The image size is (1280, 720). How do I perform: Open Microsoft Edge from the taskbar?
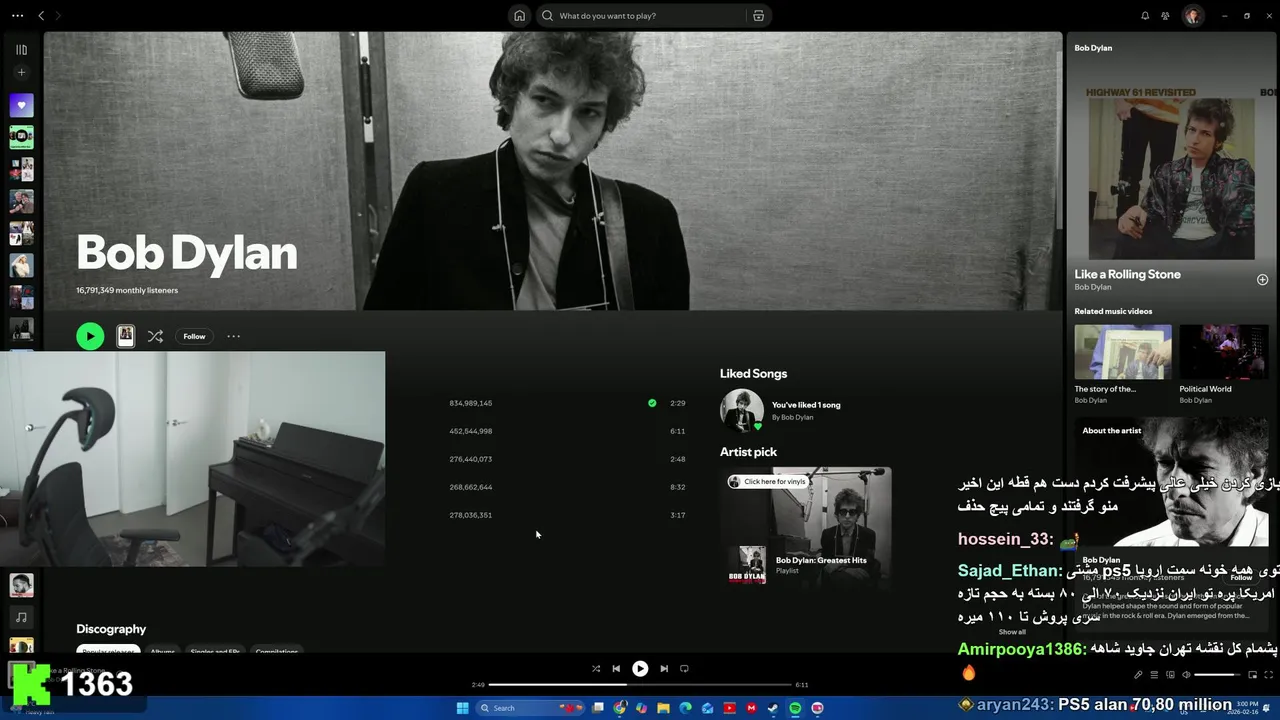point(685,708)
